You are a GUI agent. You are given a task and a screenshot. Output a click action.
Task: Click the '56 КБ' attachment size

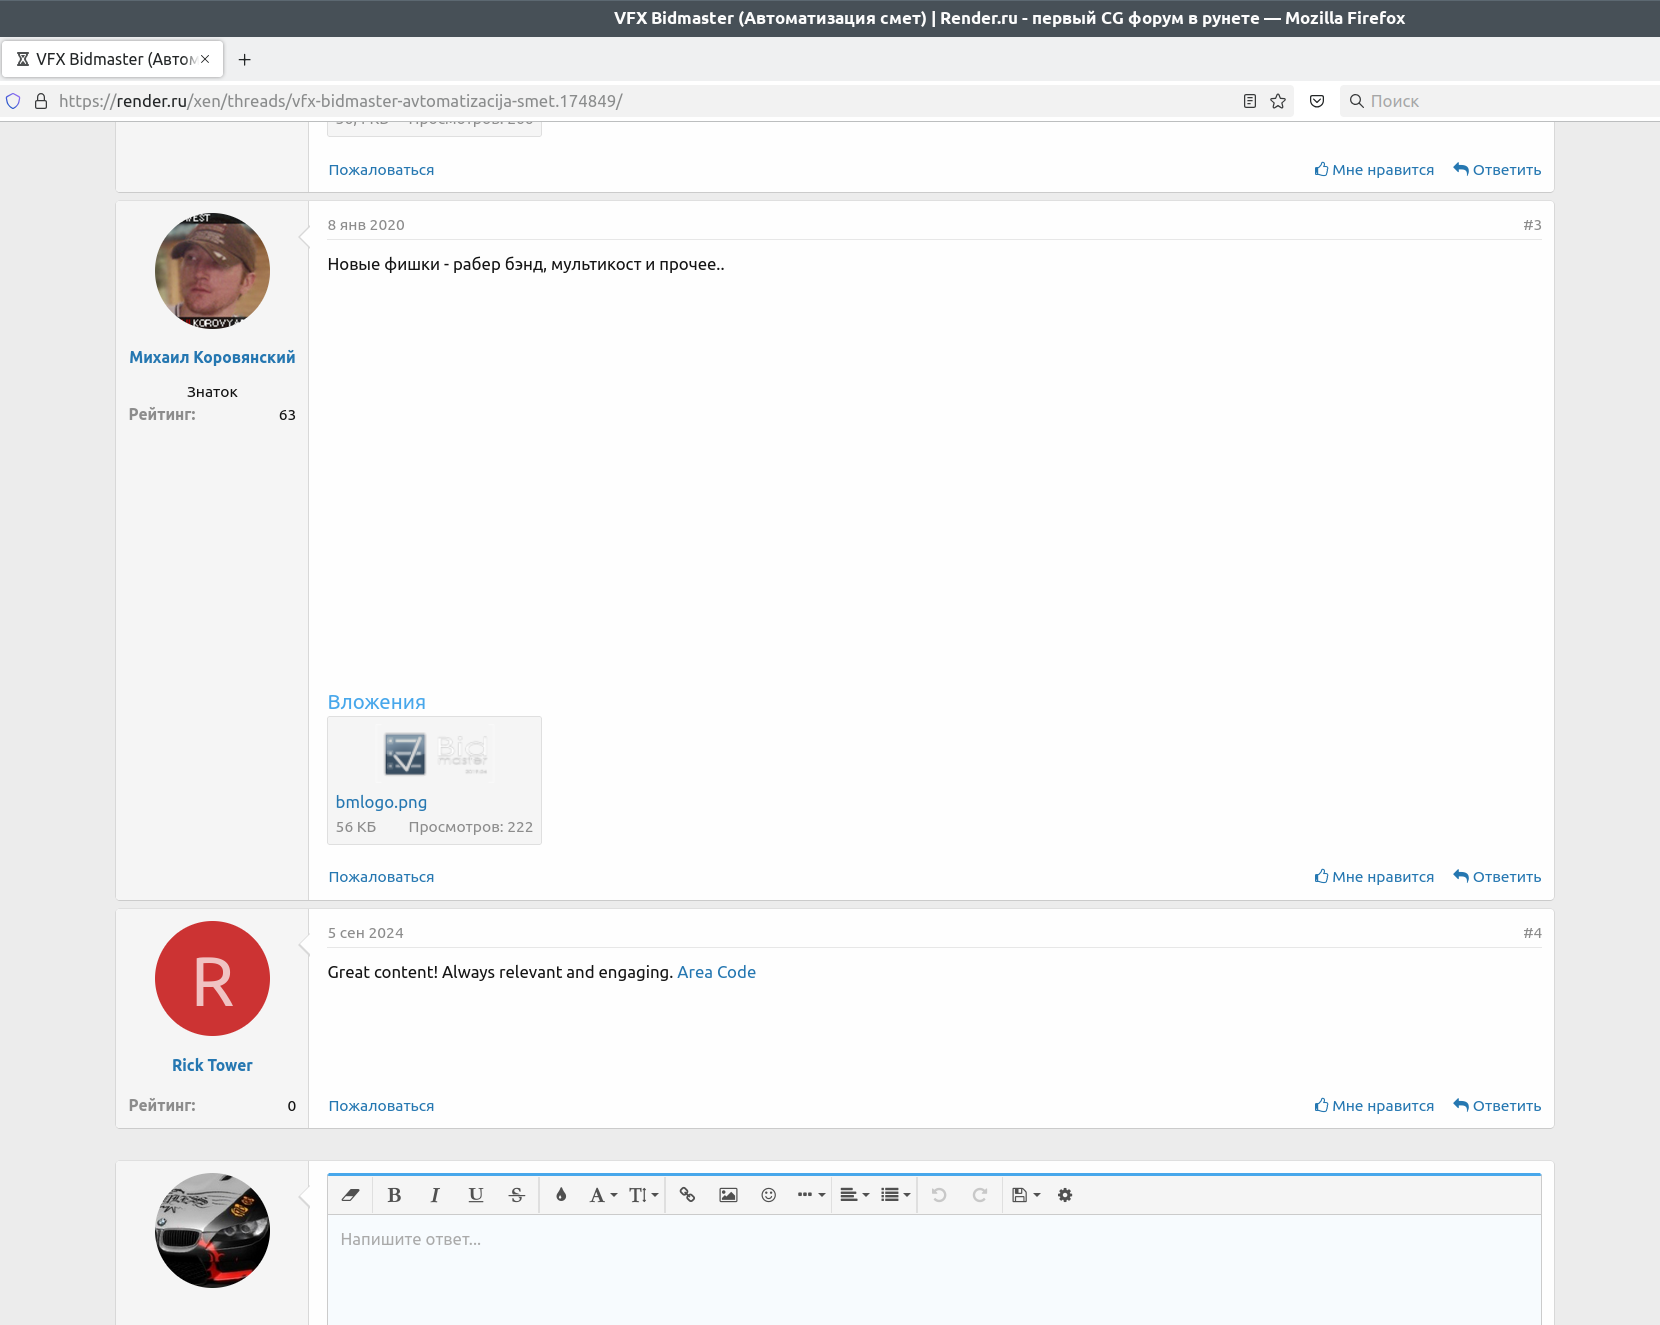[356, 827]
